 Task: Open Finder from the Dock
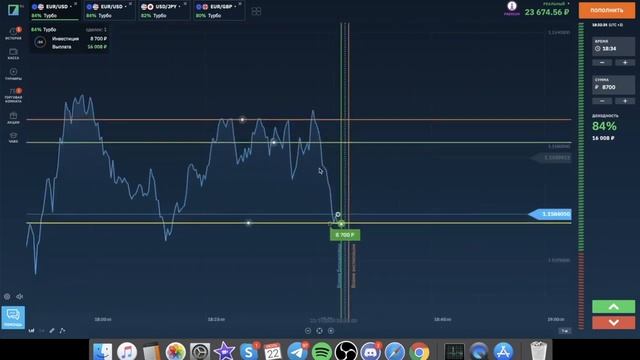tap(102, 351)
